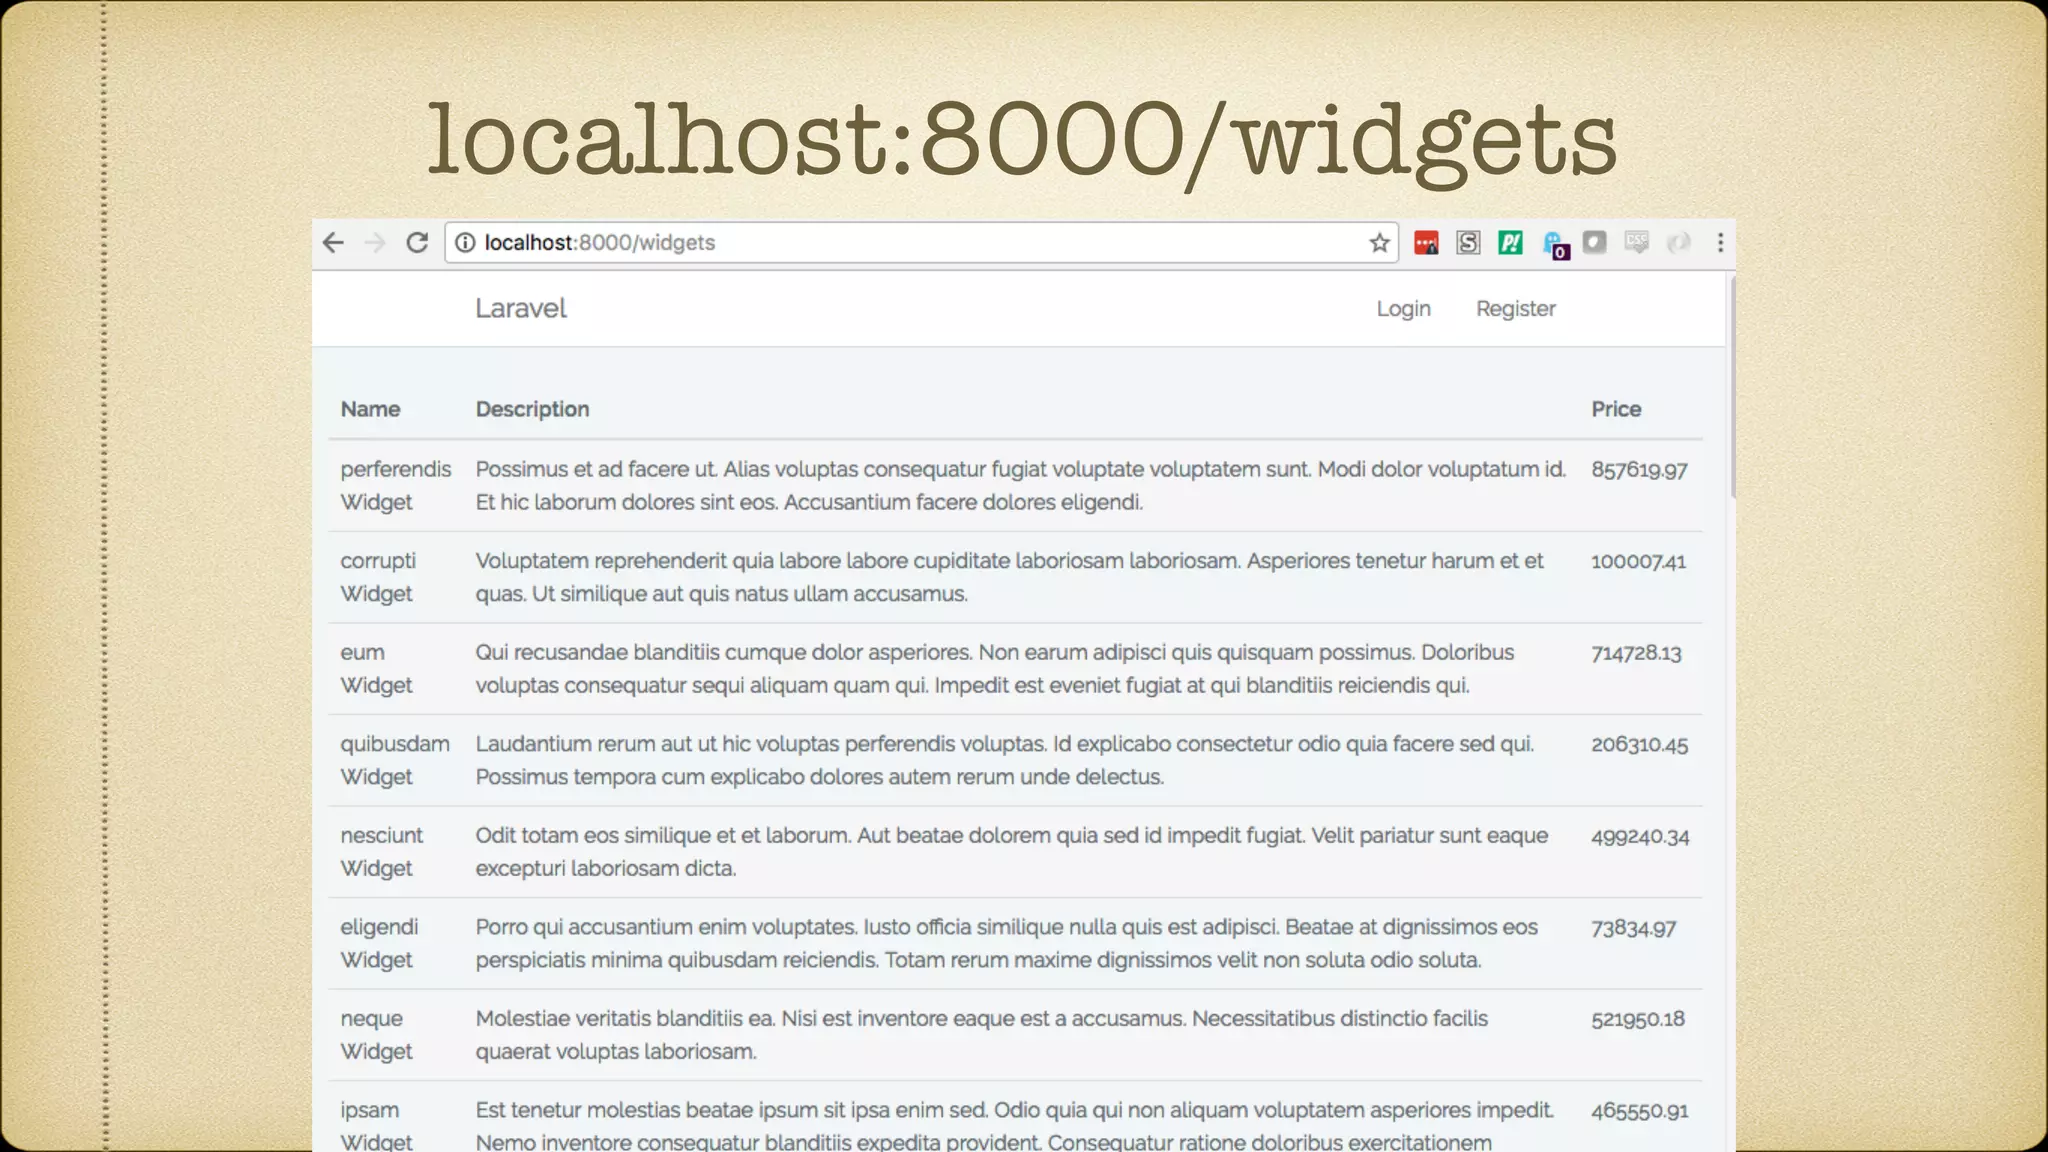Screen dimensions: 2048x1152
Task: Go back with the browser back arrow
Action: (333, 243)
